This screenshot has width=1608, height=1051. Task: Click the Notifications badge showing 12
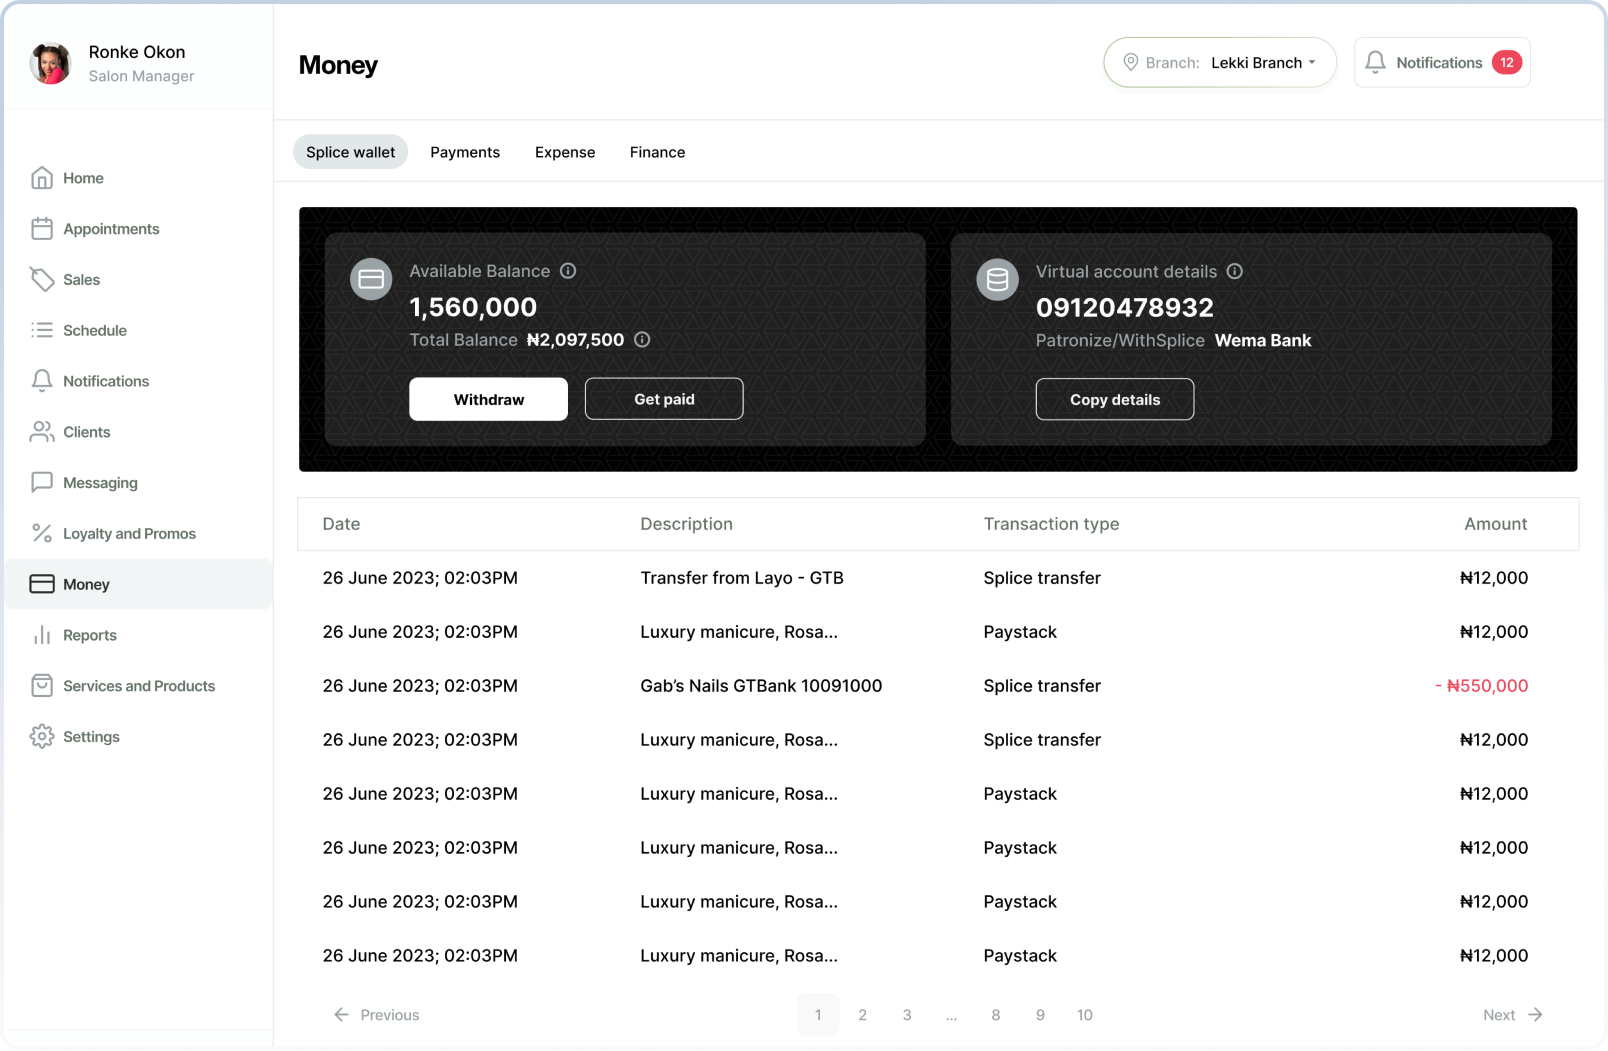tap(1505, 61)
